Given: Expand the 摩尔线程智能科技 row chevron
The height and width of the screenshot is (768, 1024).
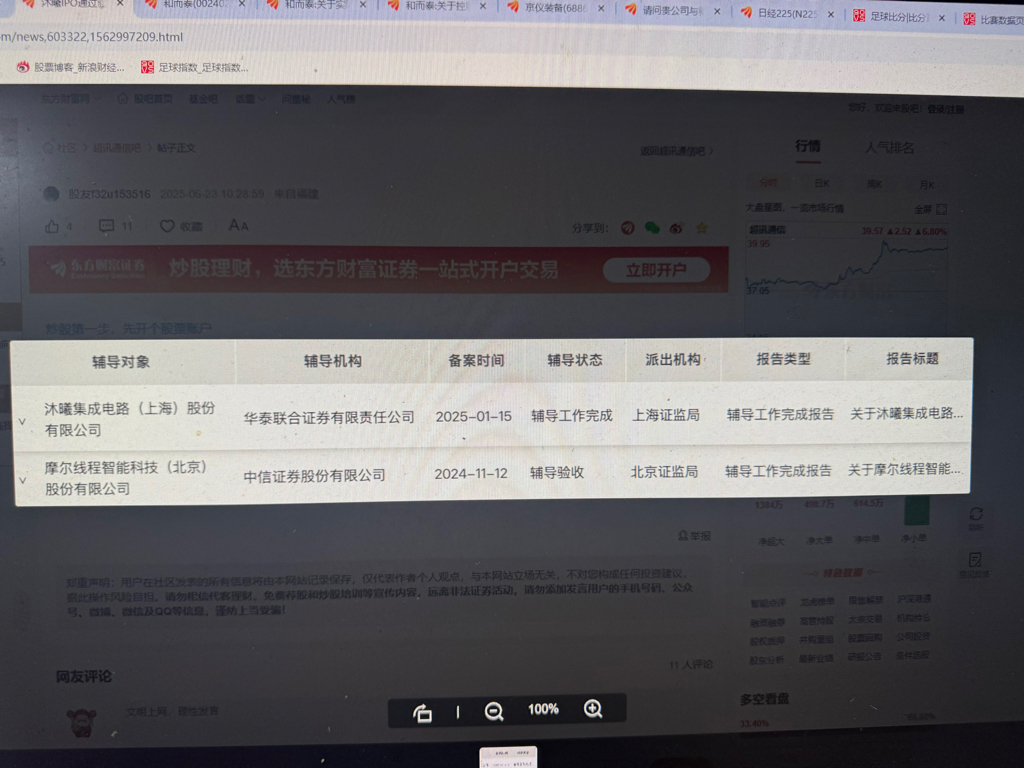Looking at the screenshot, I should point(22,481).
